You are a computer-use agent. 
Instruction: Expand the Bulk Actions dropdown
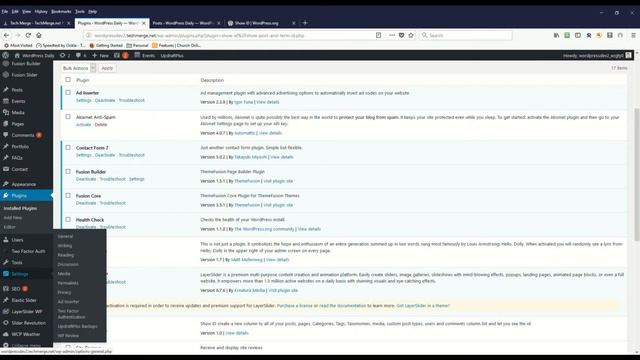pos(79,68)
